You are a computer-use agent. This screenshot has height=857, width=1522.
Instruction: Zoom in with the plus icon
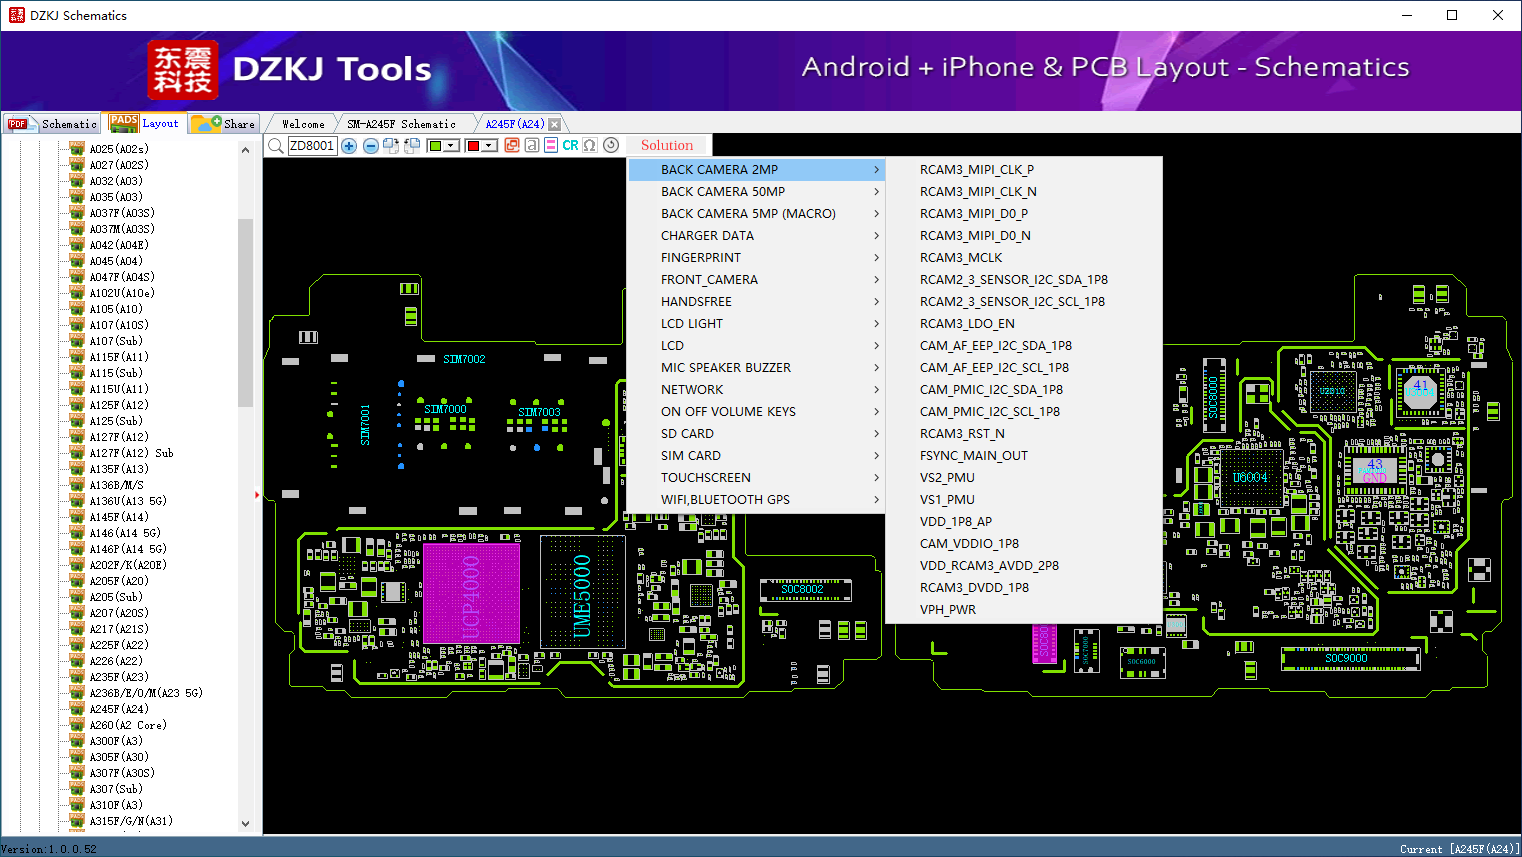pyautogui.click(x=349, y=146)
